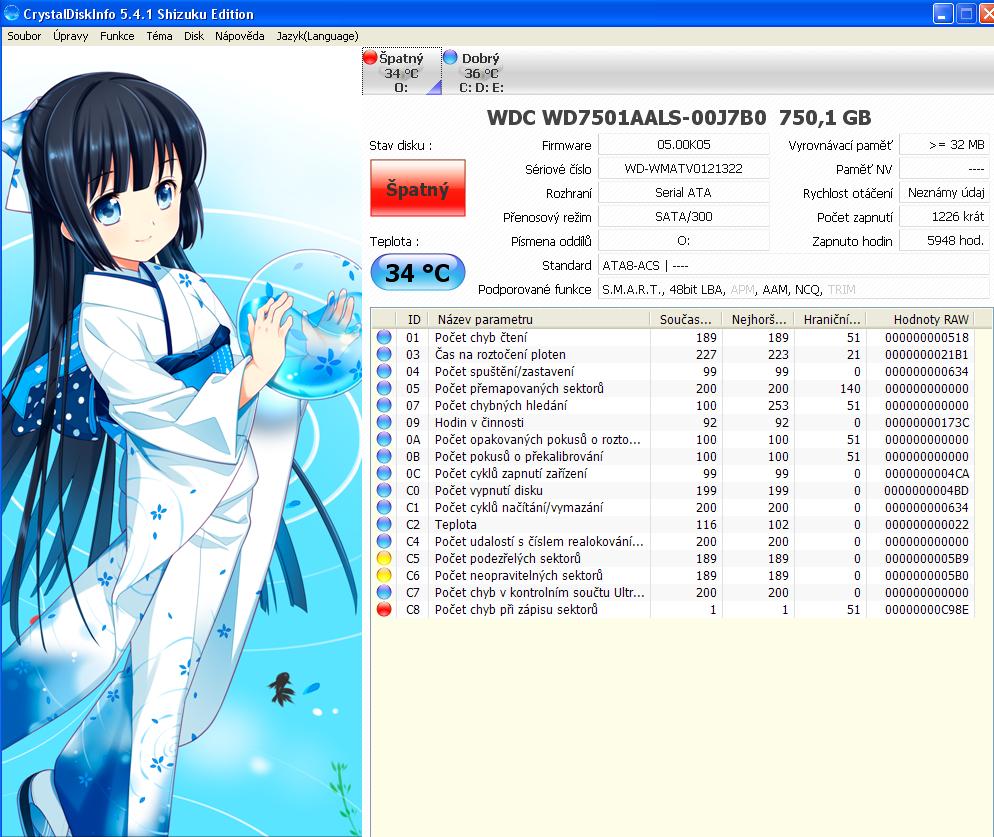Click the Součas... column header

click(686, 320)
